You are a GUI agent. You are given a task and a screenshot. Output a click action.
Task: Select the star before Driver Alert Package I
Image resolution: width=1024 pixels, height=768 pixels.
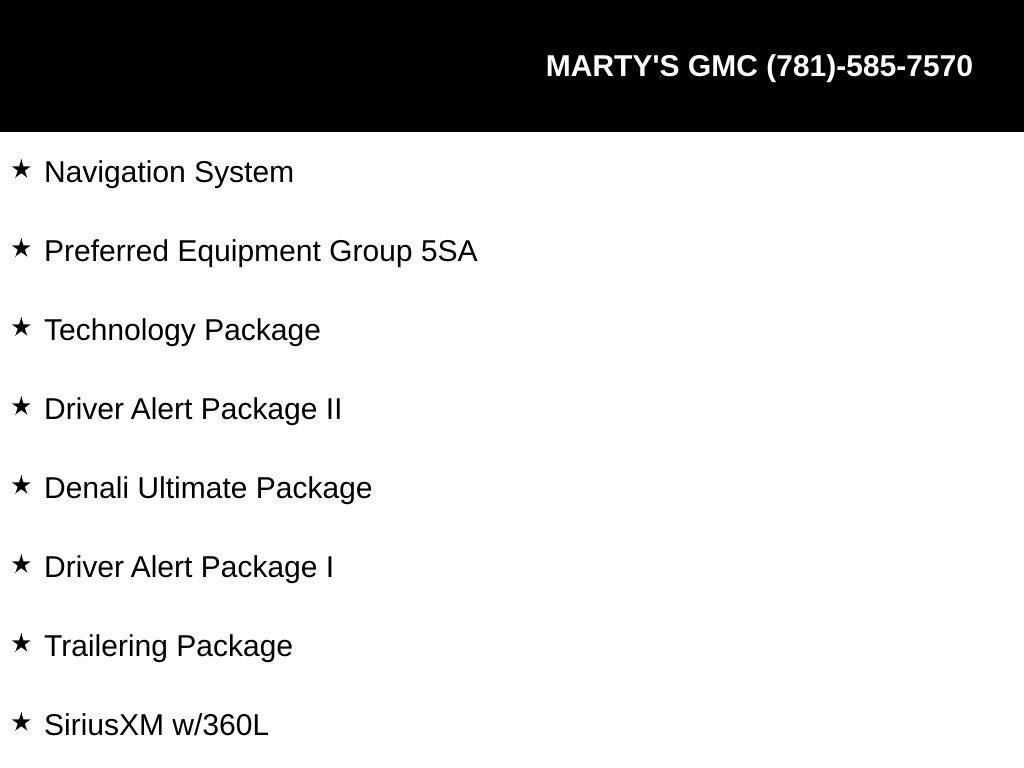pyautogui.click(x=21, y=565)
